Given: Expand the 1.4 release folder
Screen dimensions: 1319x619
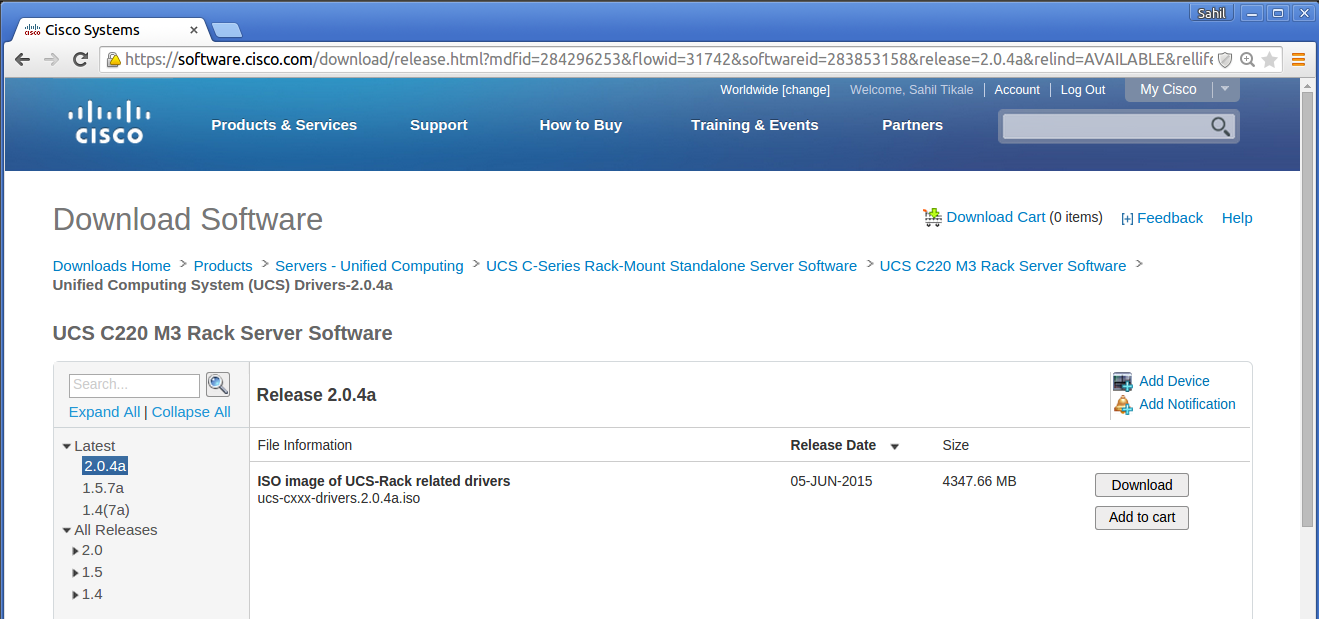Looking at the screenshot, I should 75,595.
